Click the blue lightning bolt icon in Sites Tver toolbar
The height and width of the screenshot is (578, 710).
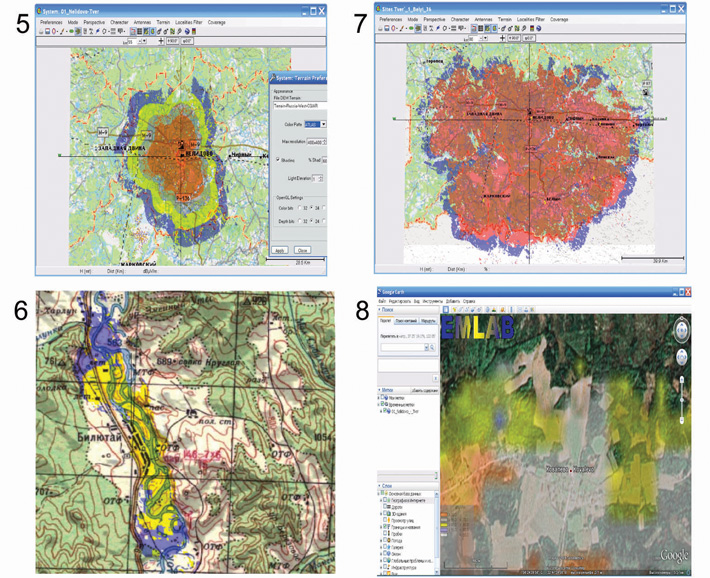(437, 28)
